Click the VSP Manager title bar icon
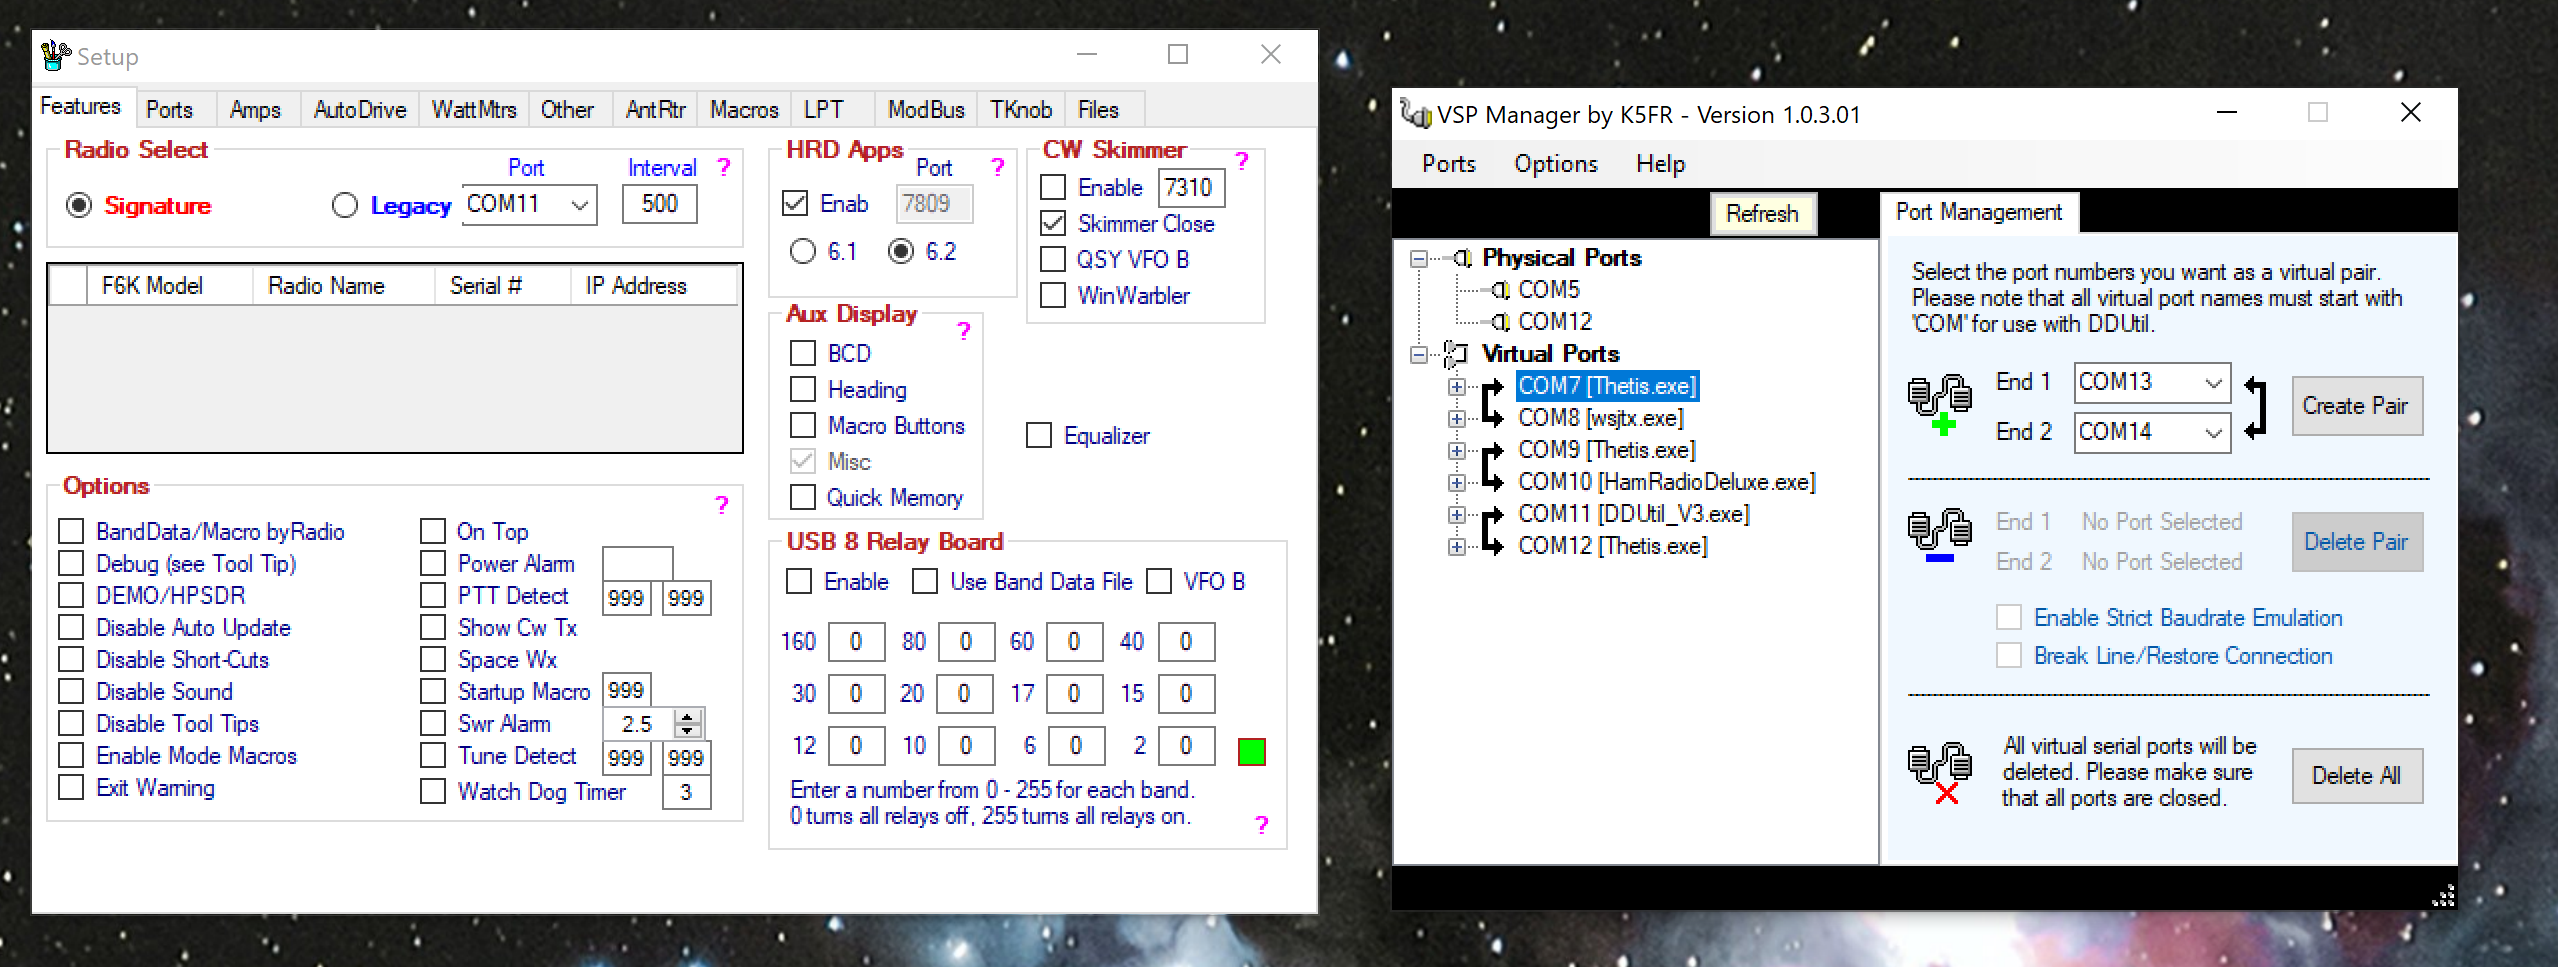This screenshot has width=2558, height=967. coord(1415,114)
